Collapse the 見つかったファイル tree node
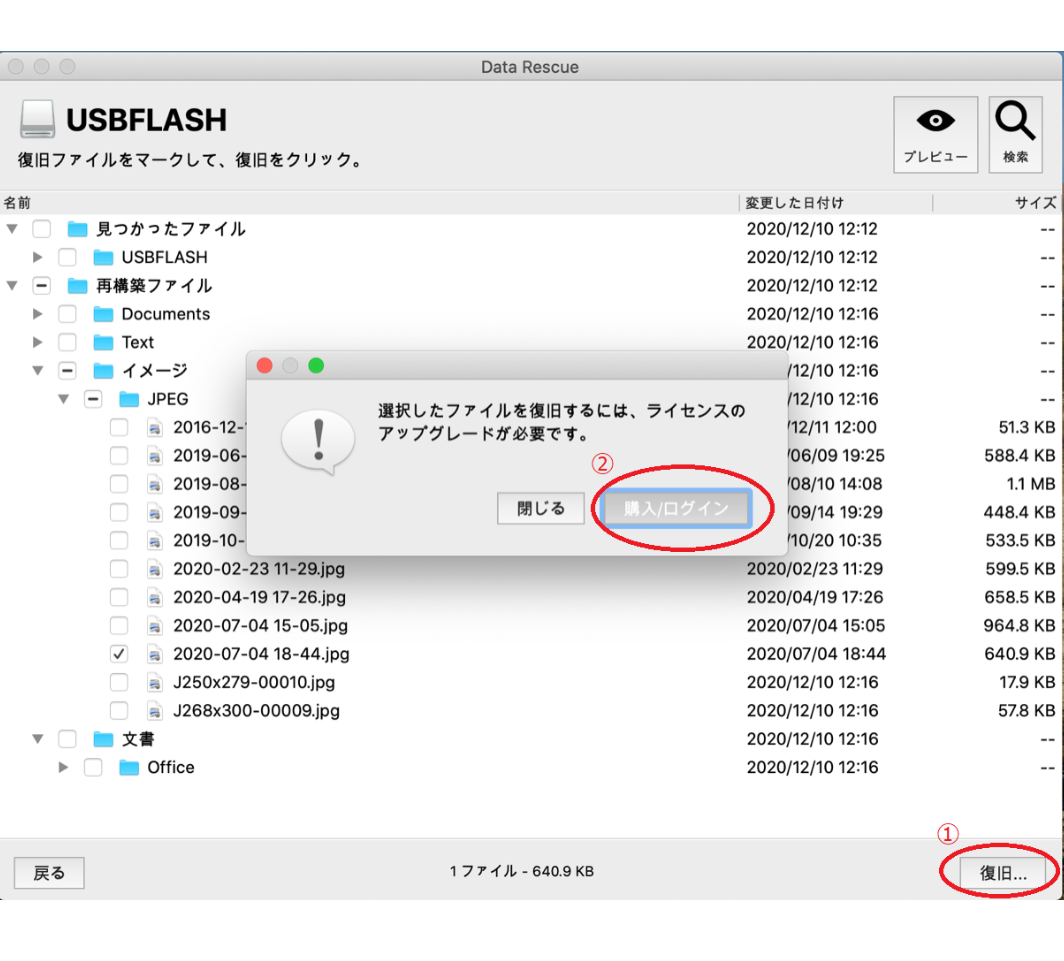Image resolution: width=1064 pixels, height=961 pixels. coord(12,229)
